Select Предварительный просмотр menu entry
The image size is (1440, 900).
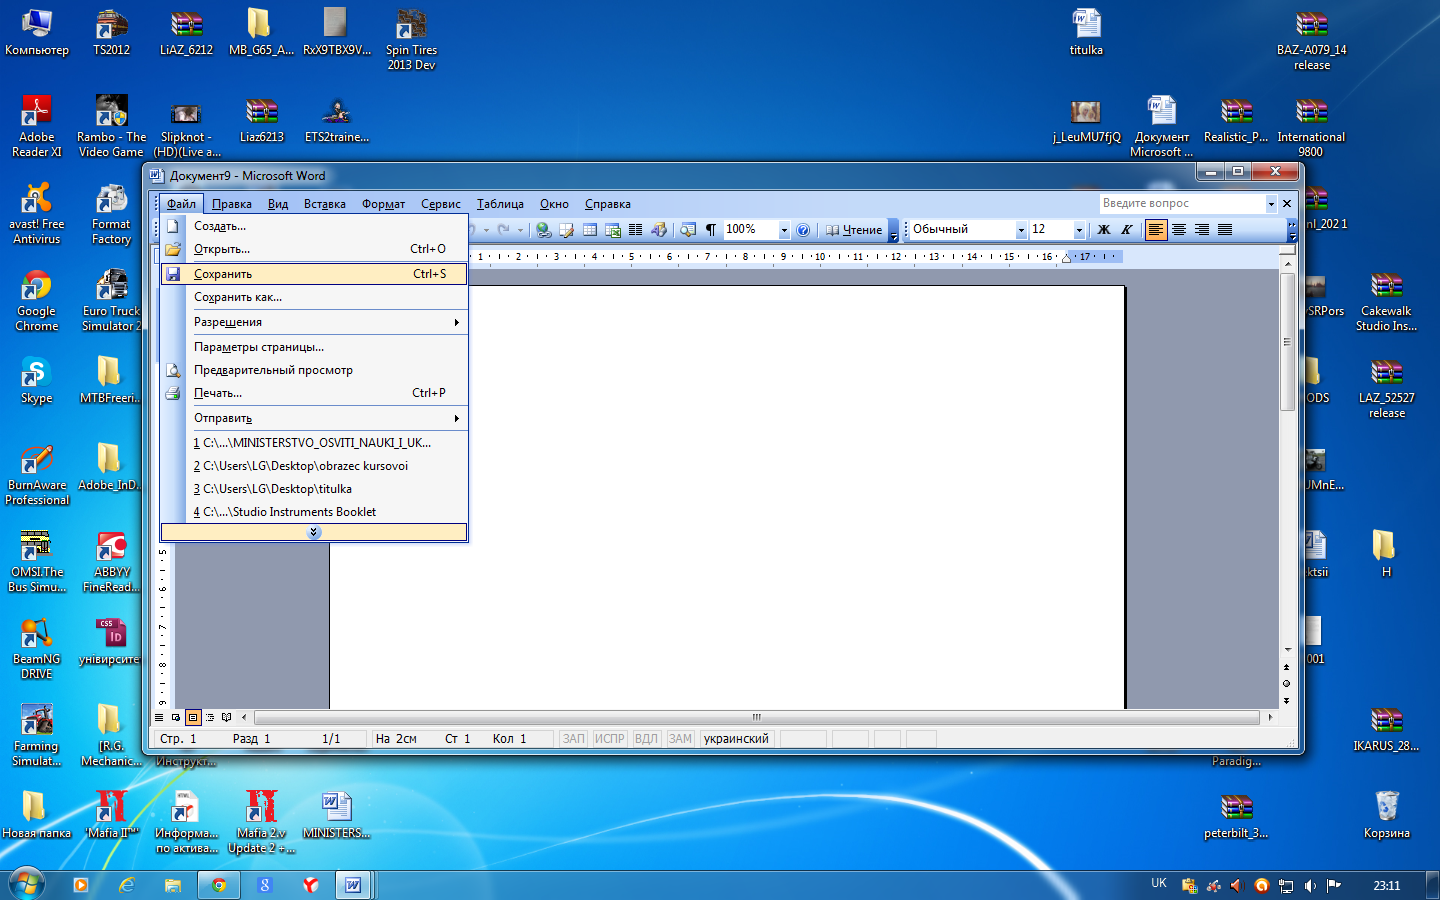point(314,370)
